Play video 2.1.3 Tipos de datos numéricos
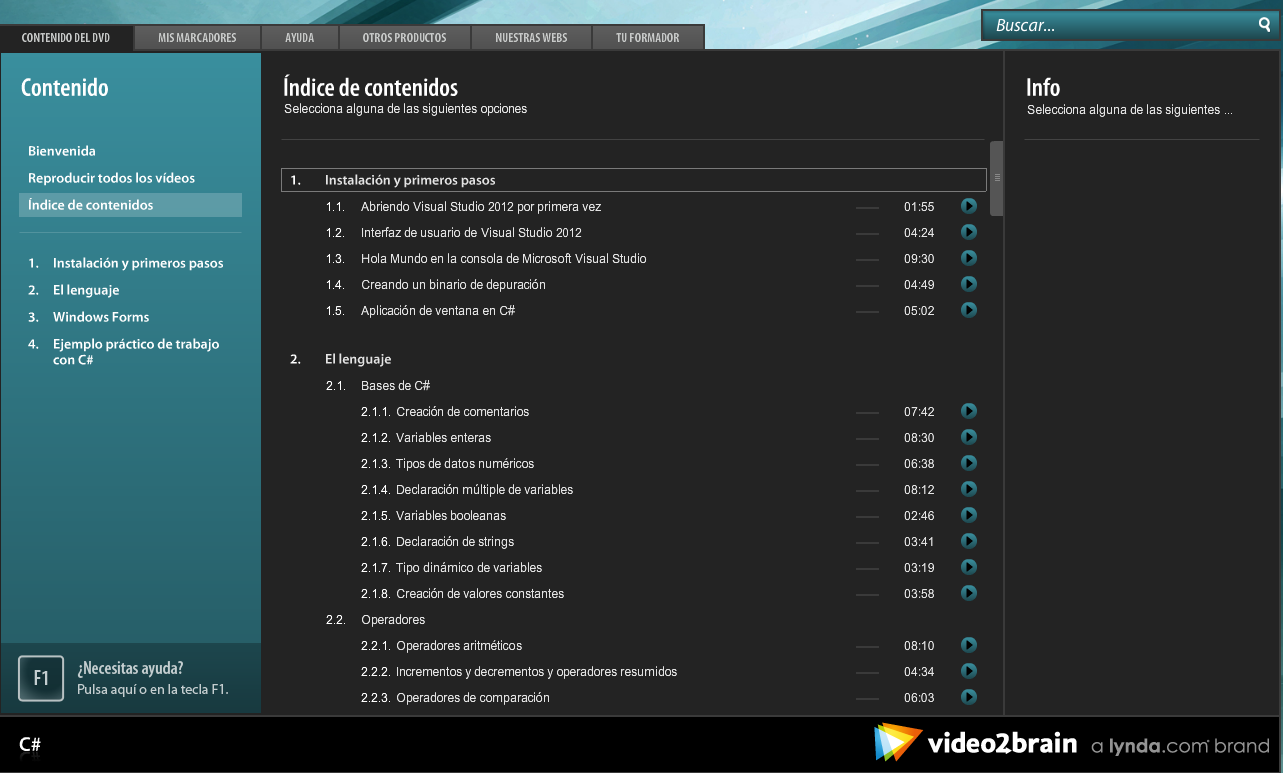Viewport: 1283px width, 773px height. click(968, 463)
